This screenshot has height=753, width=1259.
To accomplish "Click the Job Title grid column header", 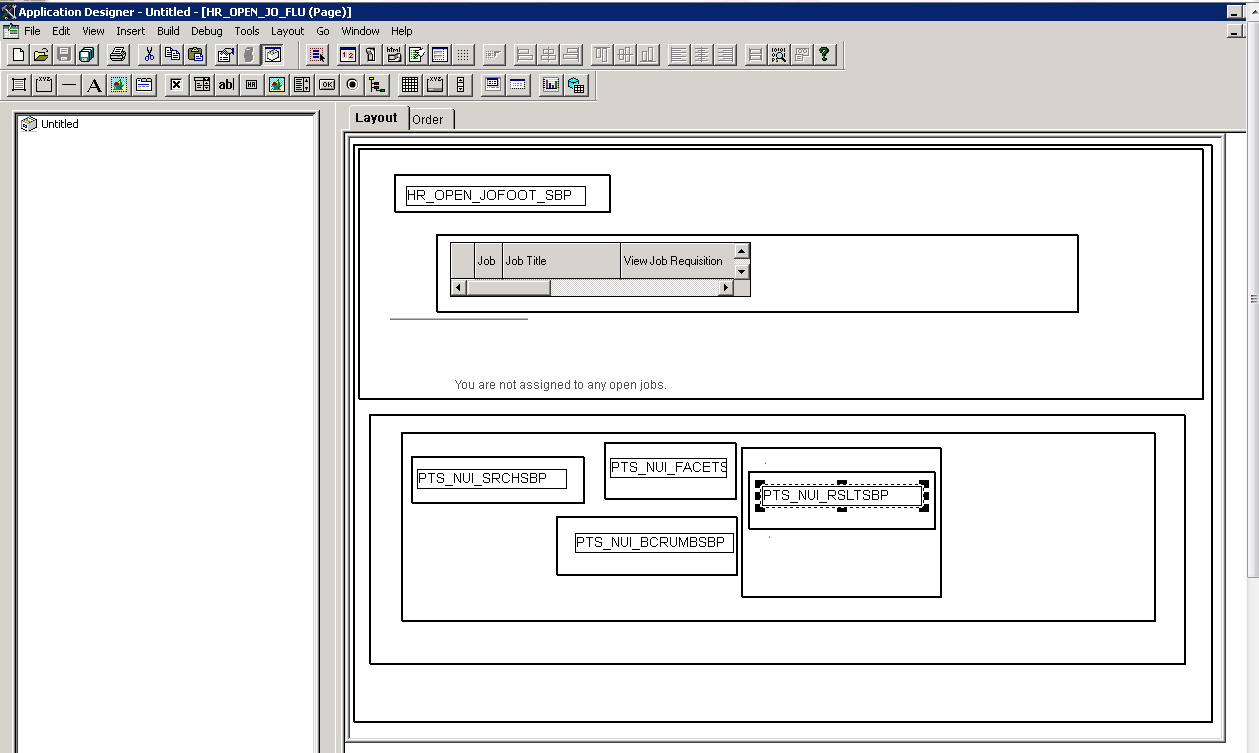I will tap(561, 260).
